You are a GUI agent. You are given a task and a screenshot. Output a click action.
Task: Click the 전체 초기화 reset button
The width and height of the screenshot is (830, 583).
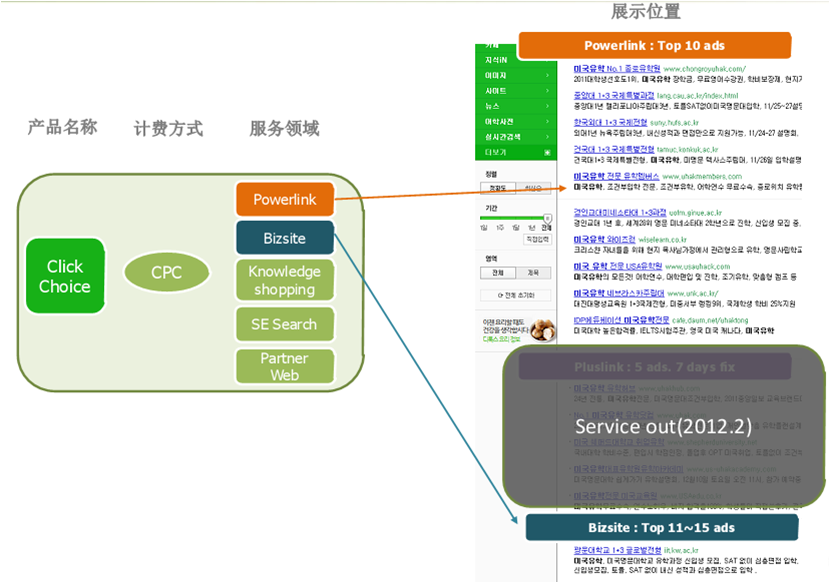pos(516,295)
